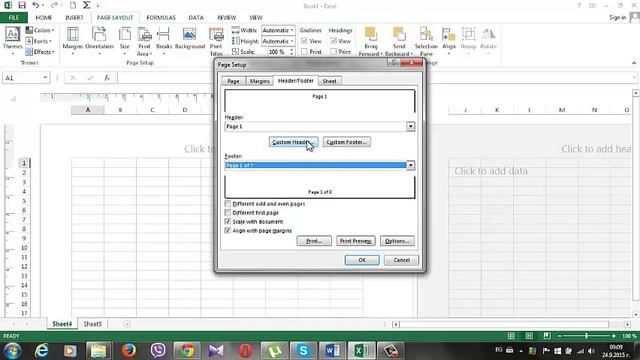Viewport: 640px width, 360px height.
Task: Toggle Headings View checkbox
Action: (333, 41)
